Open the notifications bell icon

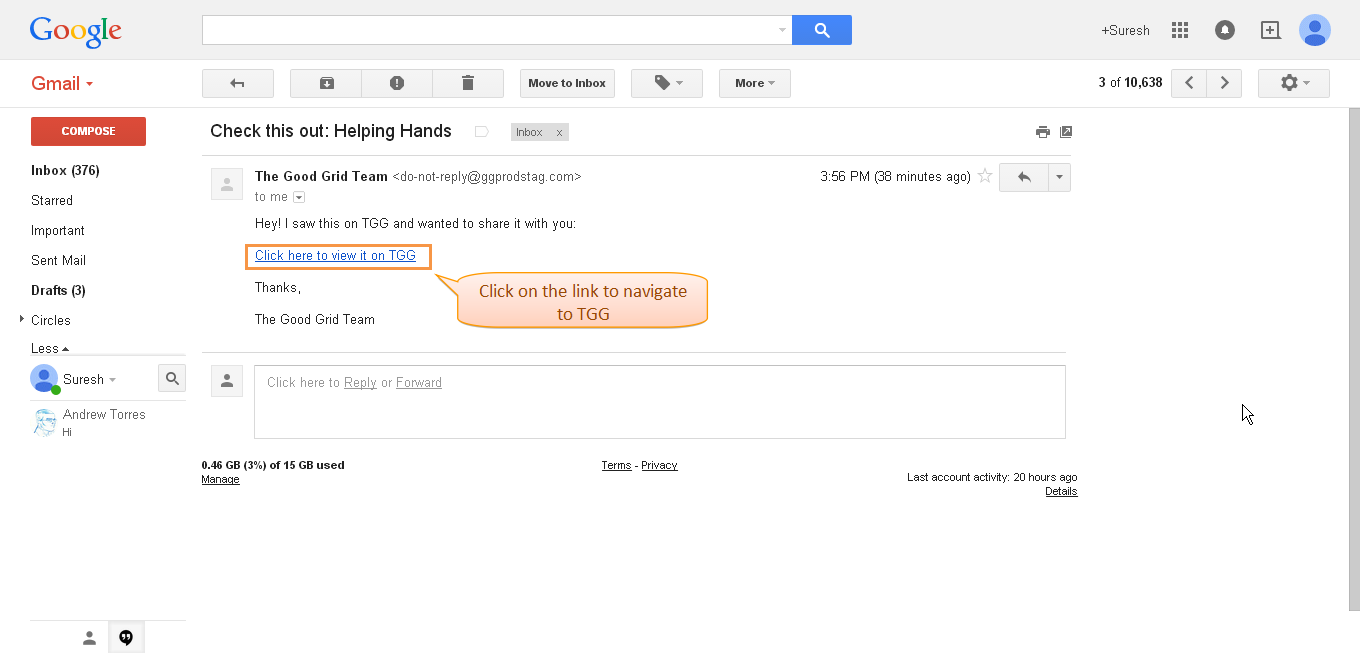tap(1225, 30)
